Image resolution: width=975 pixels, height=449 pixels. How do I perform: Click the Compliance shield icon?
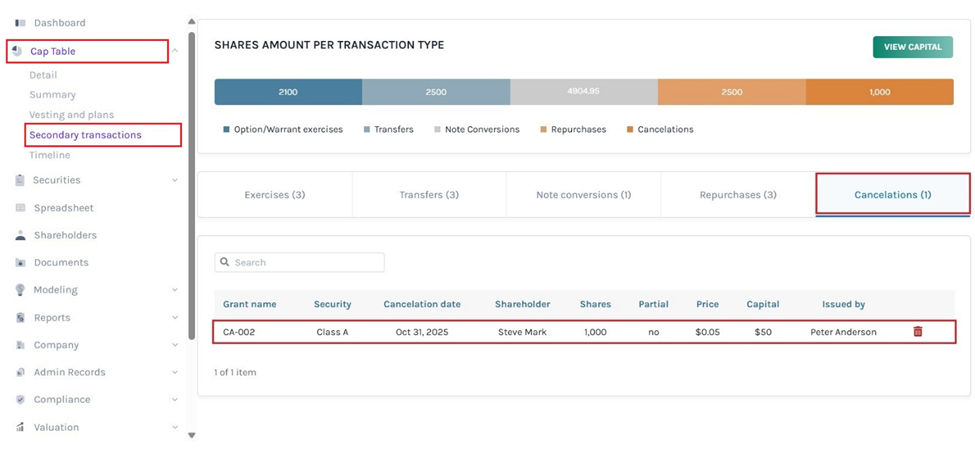click(20, 400)
